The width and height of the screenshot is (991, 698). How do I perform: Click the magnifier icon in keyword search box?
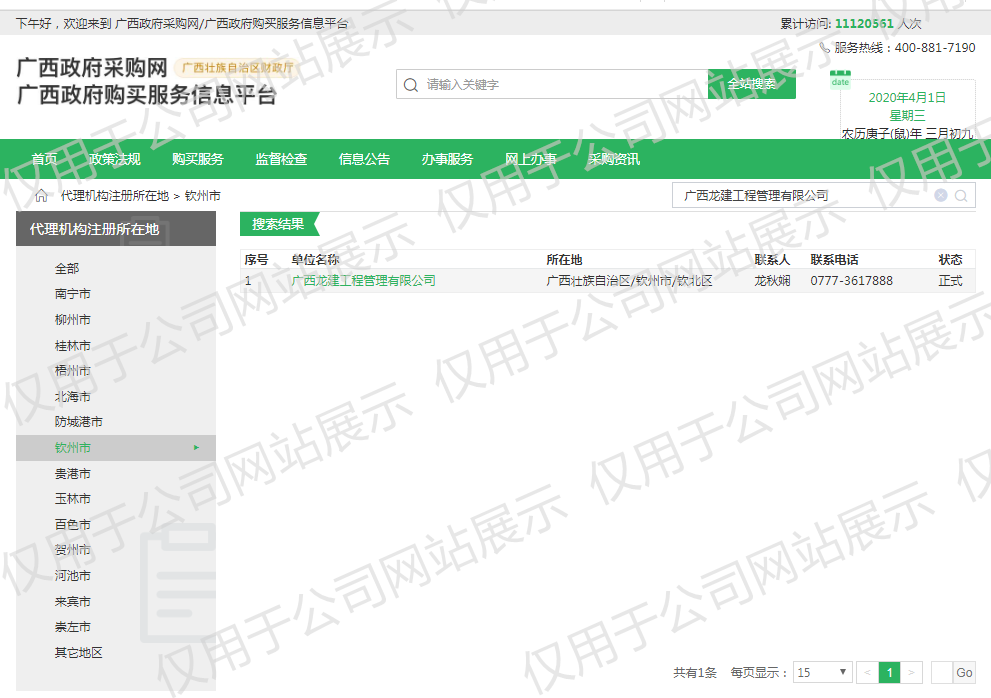coord(411,85)
